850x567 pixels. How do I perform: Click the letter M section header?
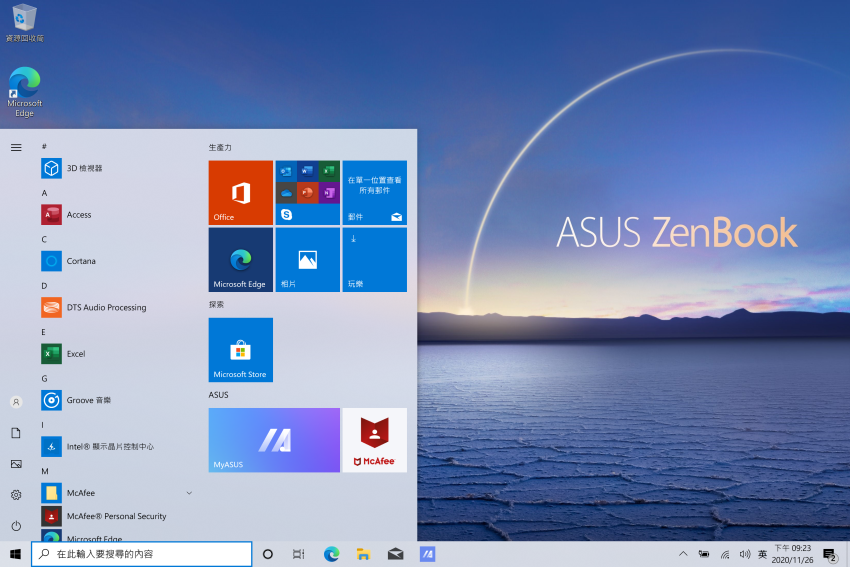pos(45,471)
